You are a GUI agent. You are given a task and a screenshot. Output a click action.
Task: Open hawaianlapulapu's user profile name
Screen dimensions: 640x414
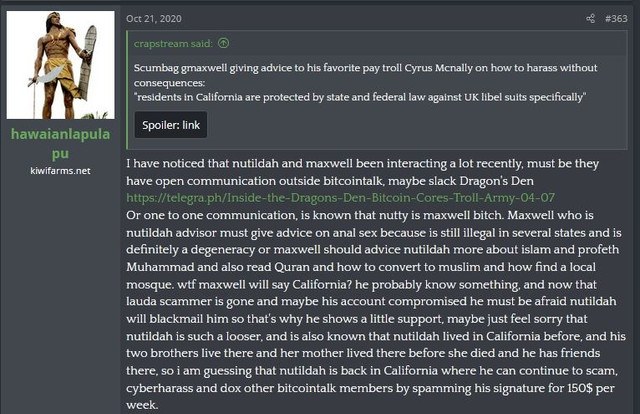(x=60, y=144)
